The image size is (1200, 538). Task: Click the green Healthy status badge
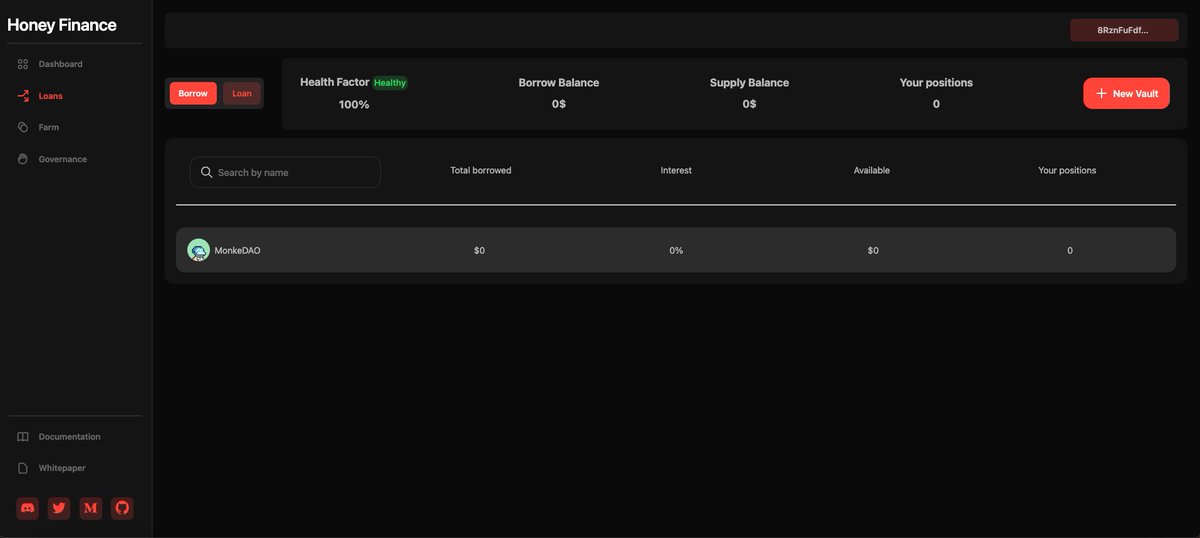tap(390, 83)
